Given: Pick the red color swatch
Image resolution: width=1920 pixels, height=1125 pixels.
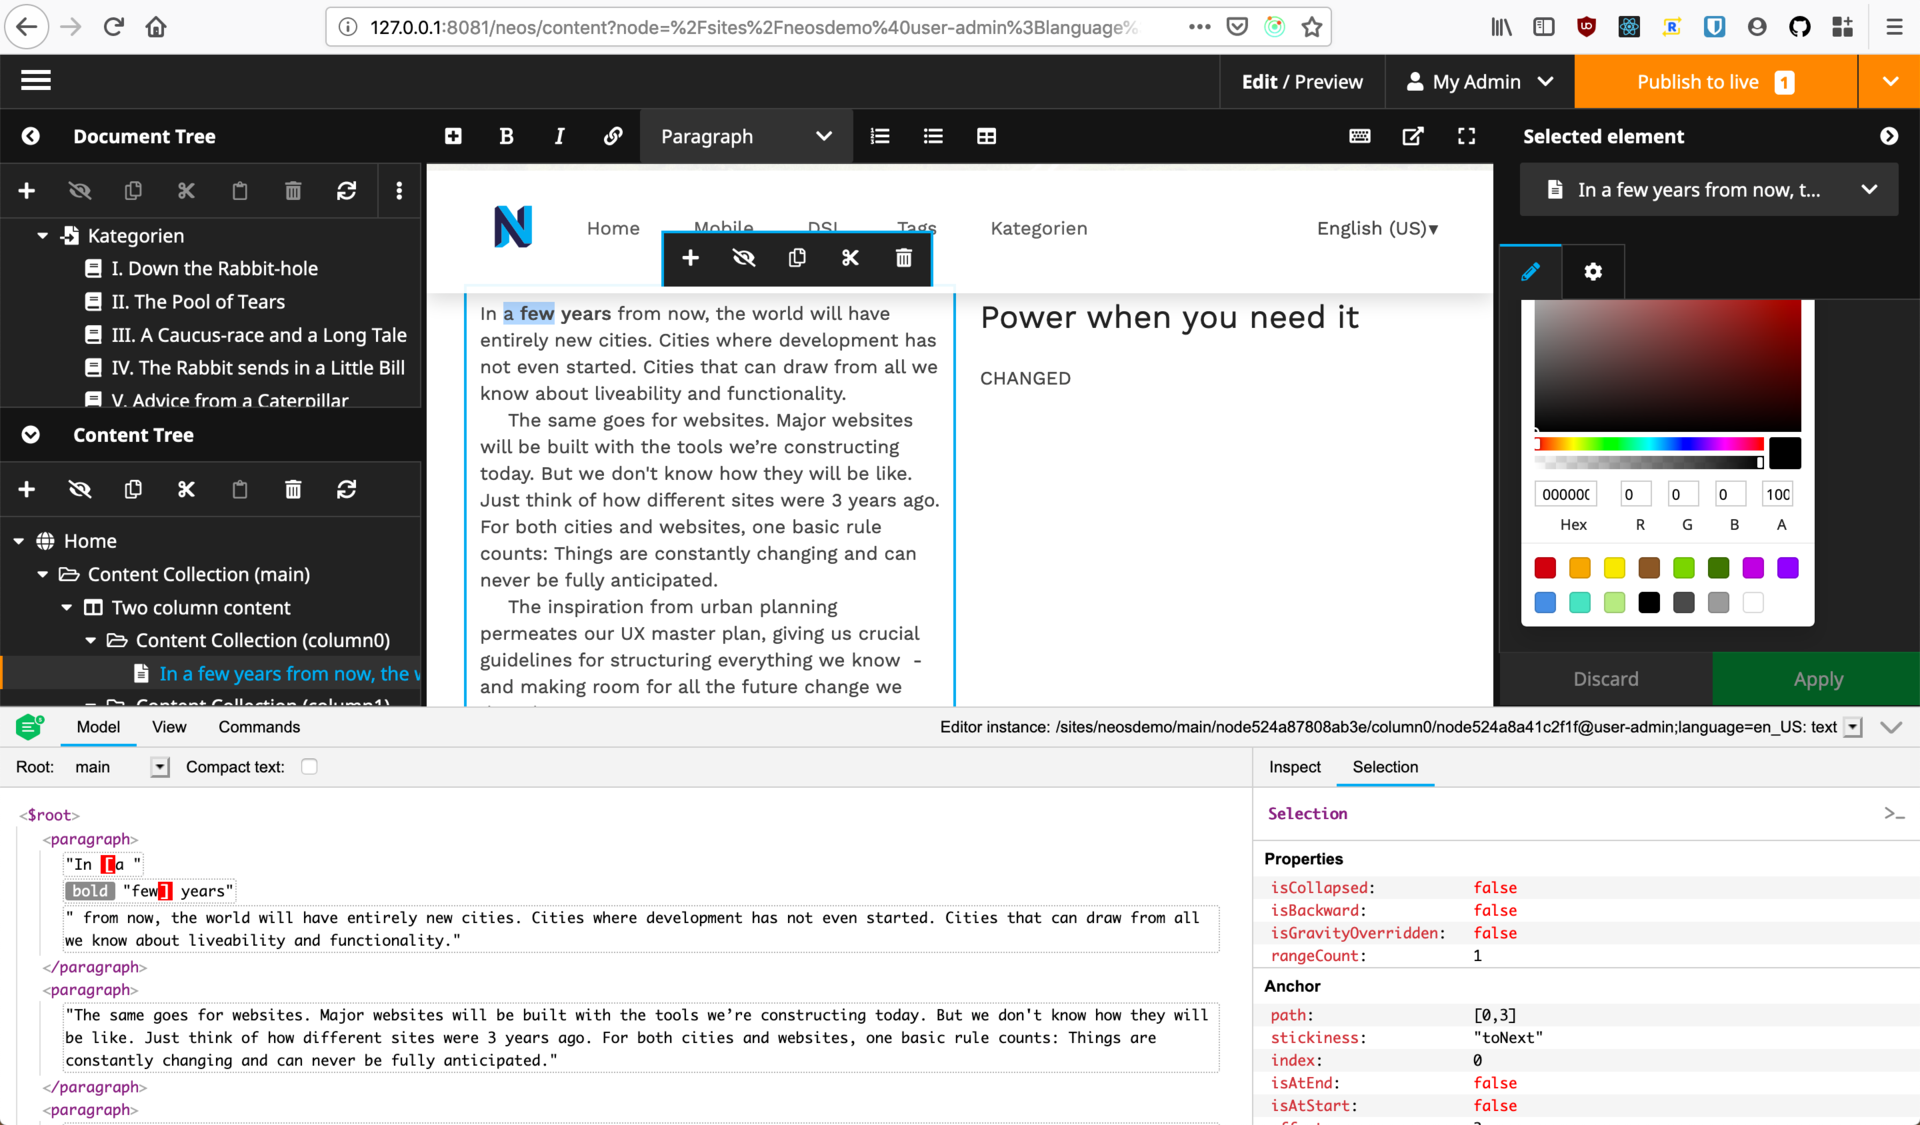Looking at the screenshot, I should point(1545,568).
